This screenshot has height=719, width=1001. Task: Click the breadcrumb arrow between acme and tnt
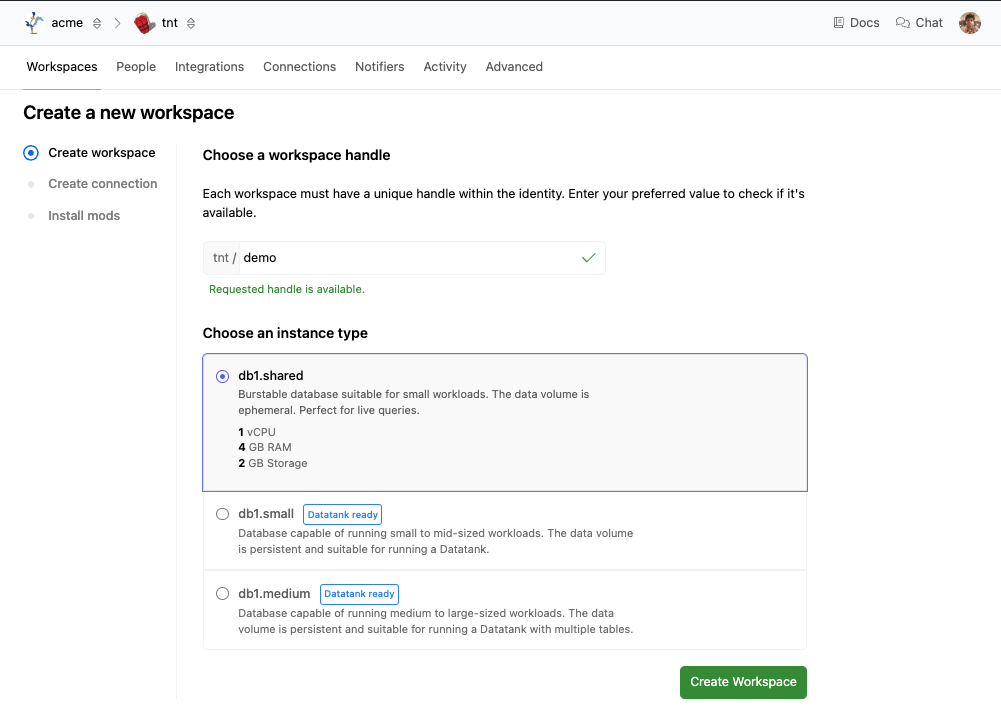point(118,23)
